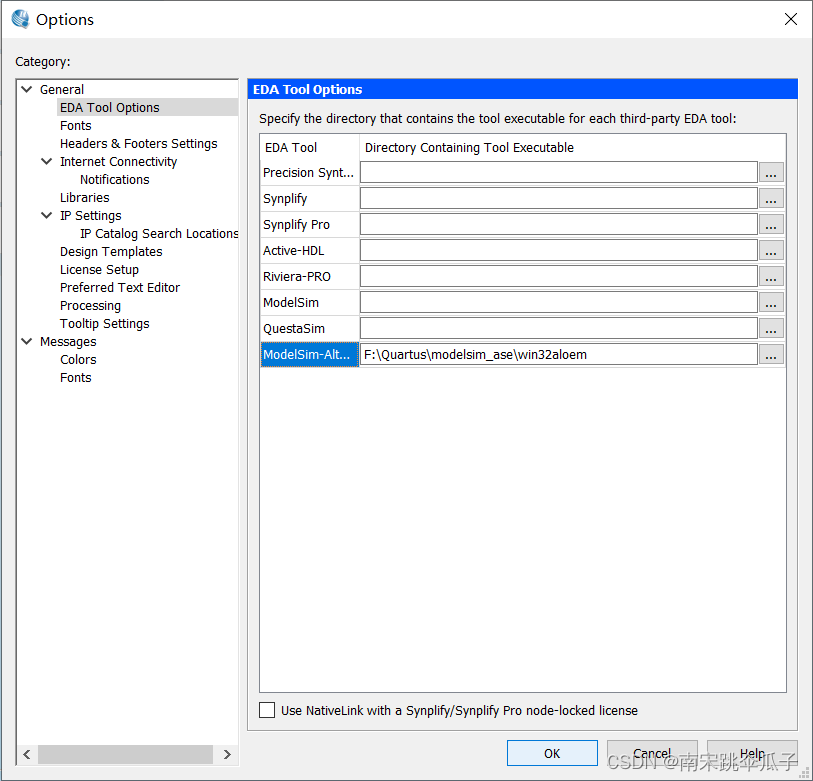Close the Options dialog
The width and height of the screenshot is (813, 781).
click(x=791, y=19)
